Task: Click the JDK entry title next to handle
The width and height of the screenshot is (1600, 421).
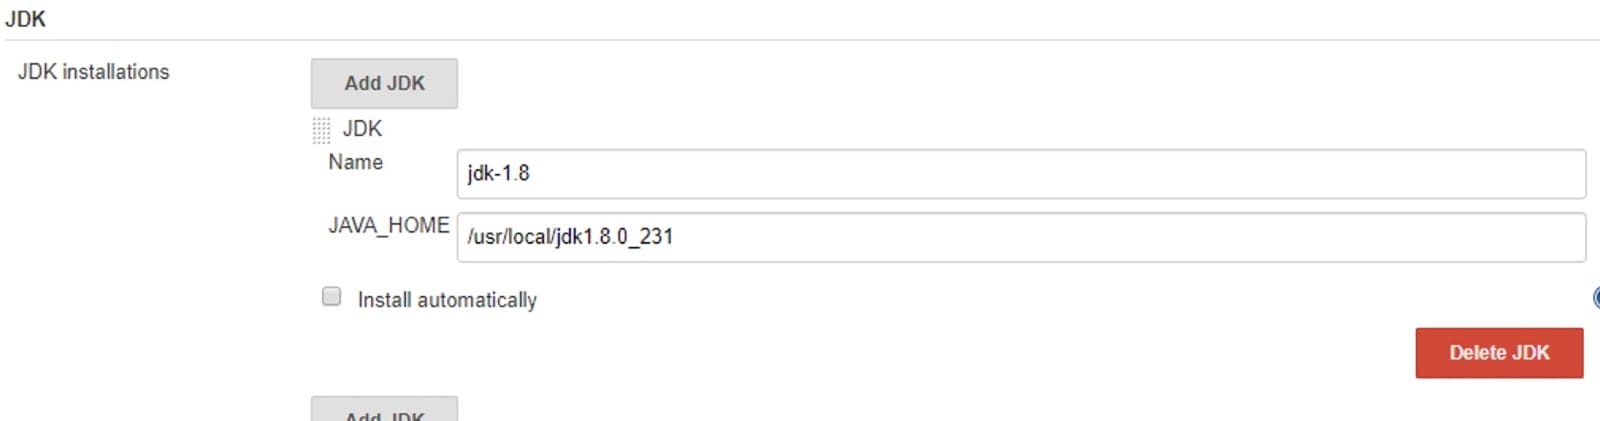Action: 362,129
